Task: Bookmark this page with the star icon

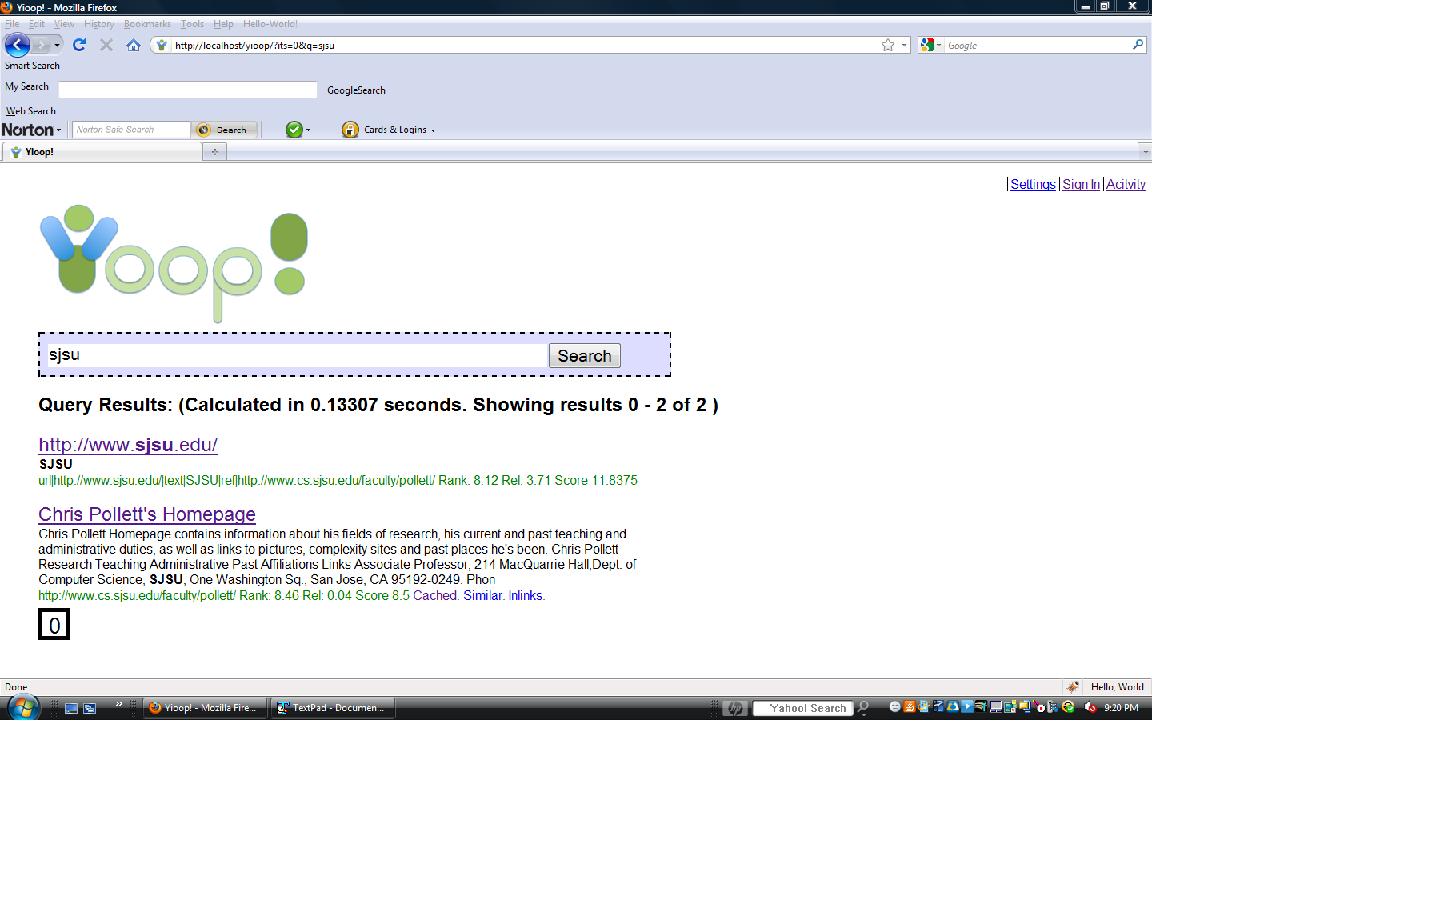Action: click(x=887, y=45)
